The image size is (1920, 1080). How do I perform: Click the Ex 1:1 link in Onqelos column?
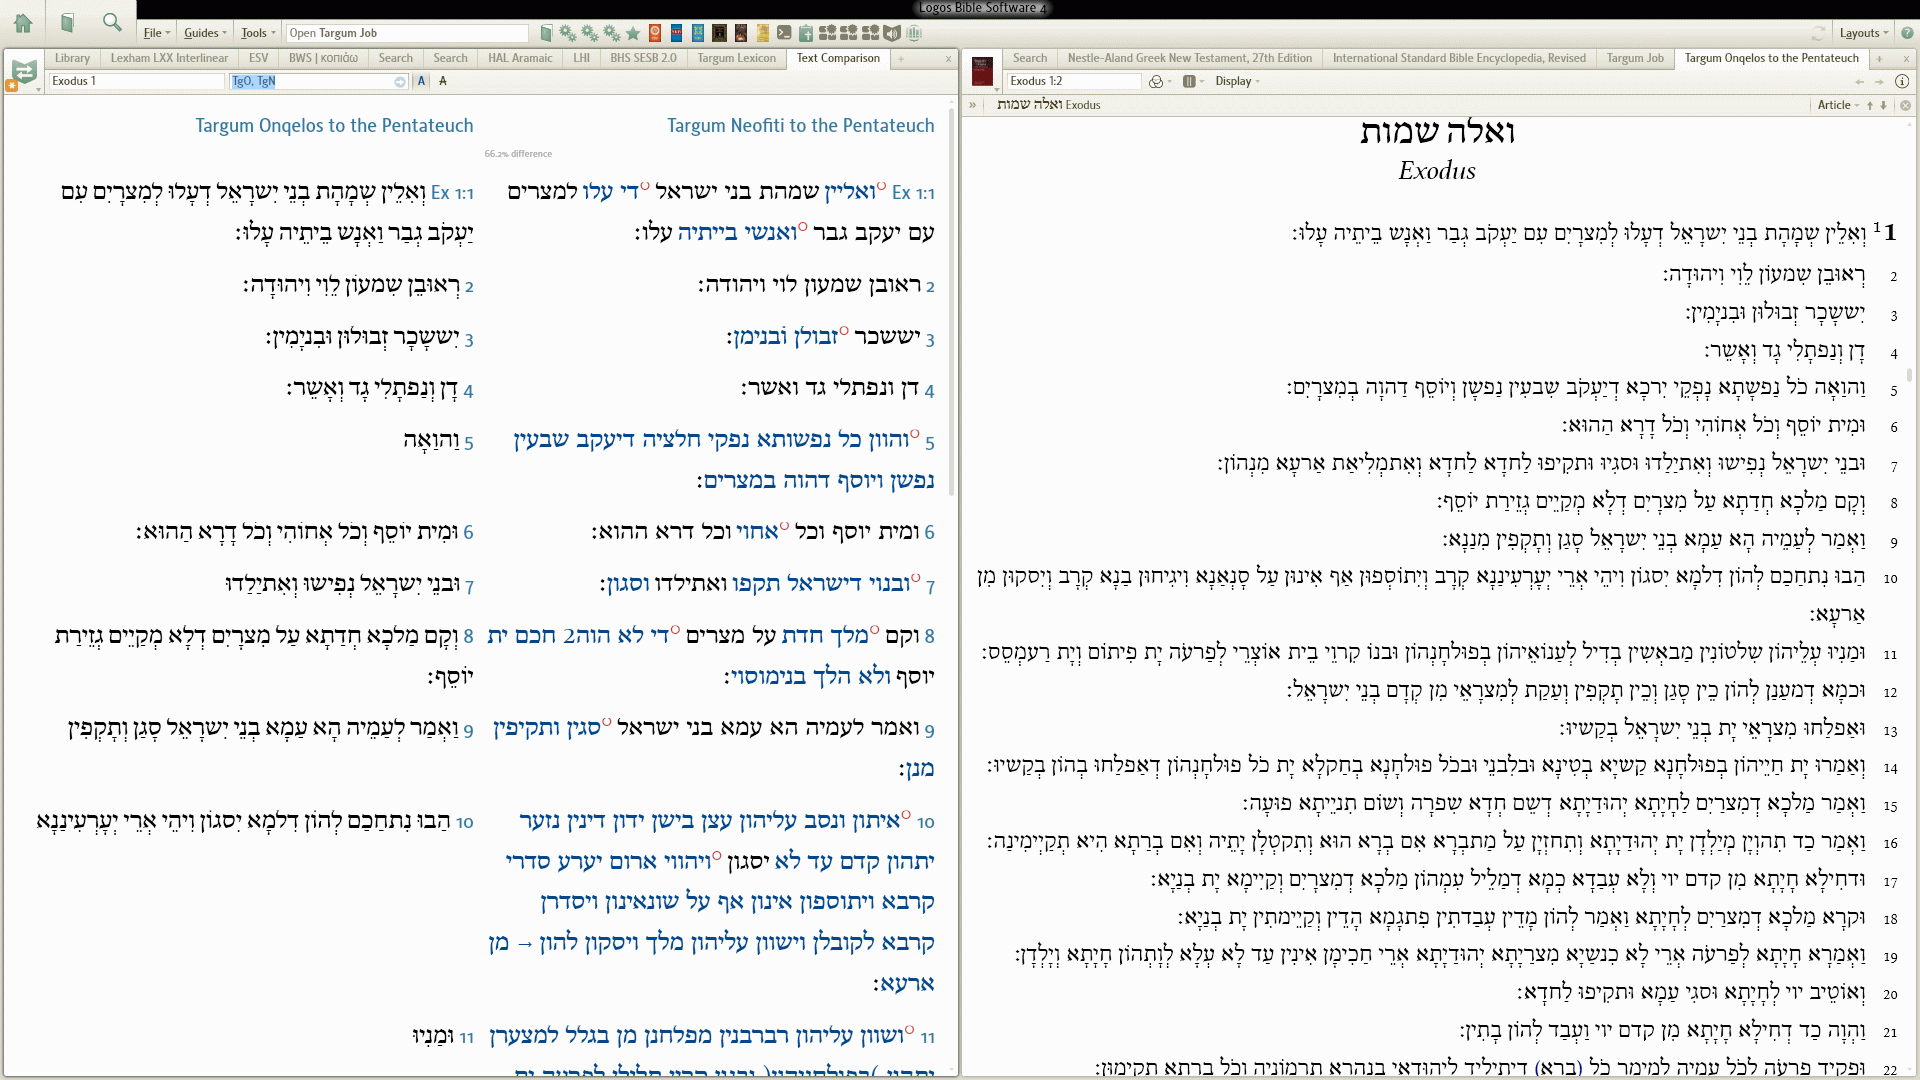(452, 193)
